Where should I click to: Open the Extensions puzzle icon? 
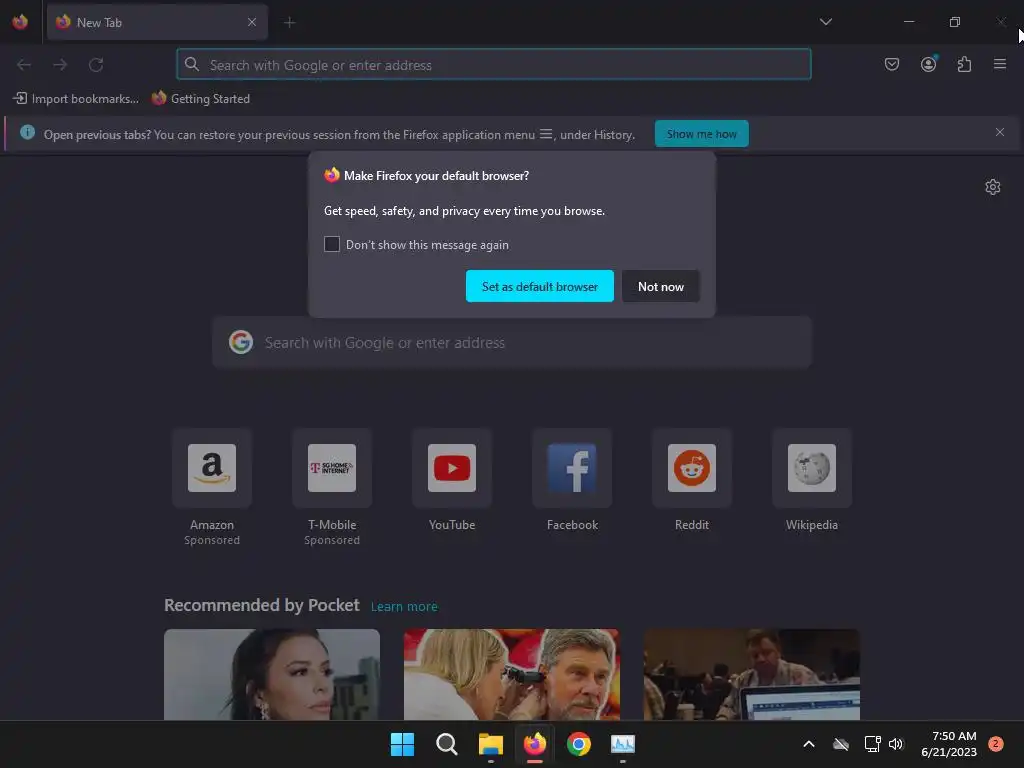(964, 64)
